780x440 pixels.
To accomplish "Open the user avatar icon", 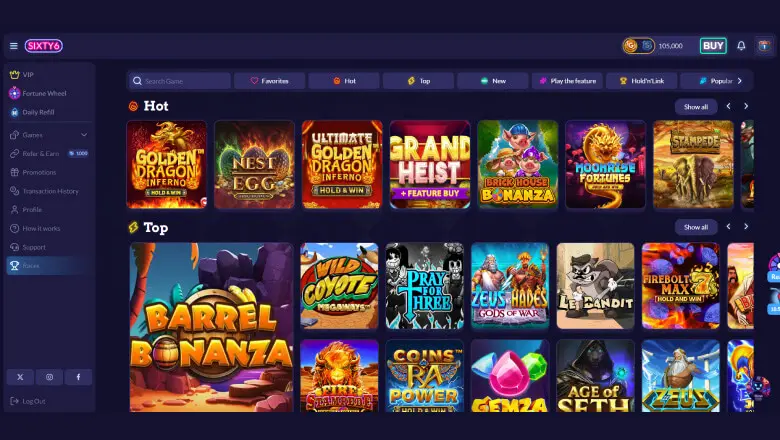I will 765,46.
